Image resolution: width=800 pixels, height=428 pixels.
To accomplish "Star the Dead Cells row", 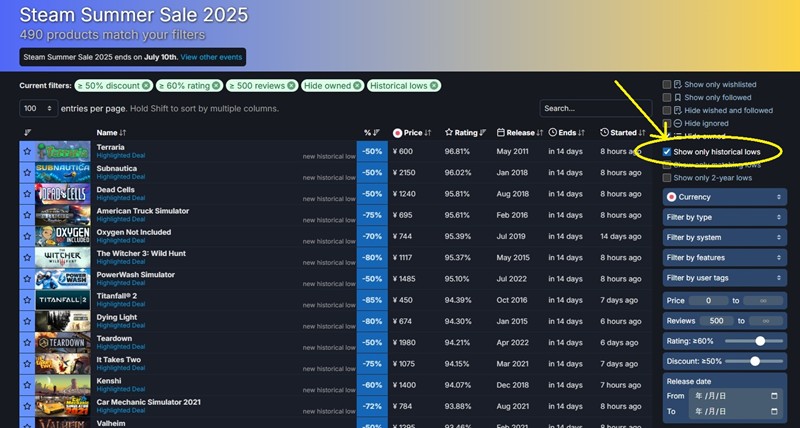I will [27, 194].
